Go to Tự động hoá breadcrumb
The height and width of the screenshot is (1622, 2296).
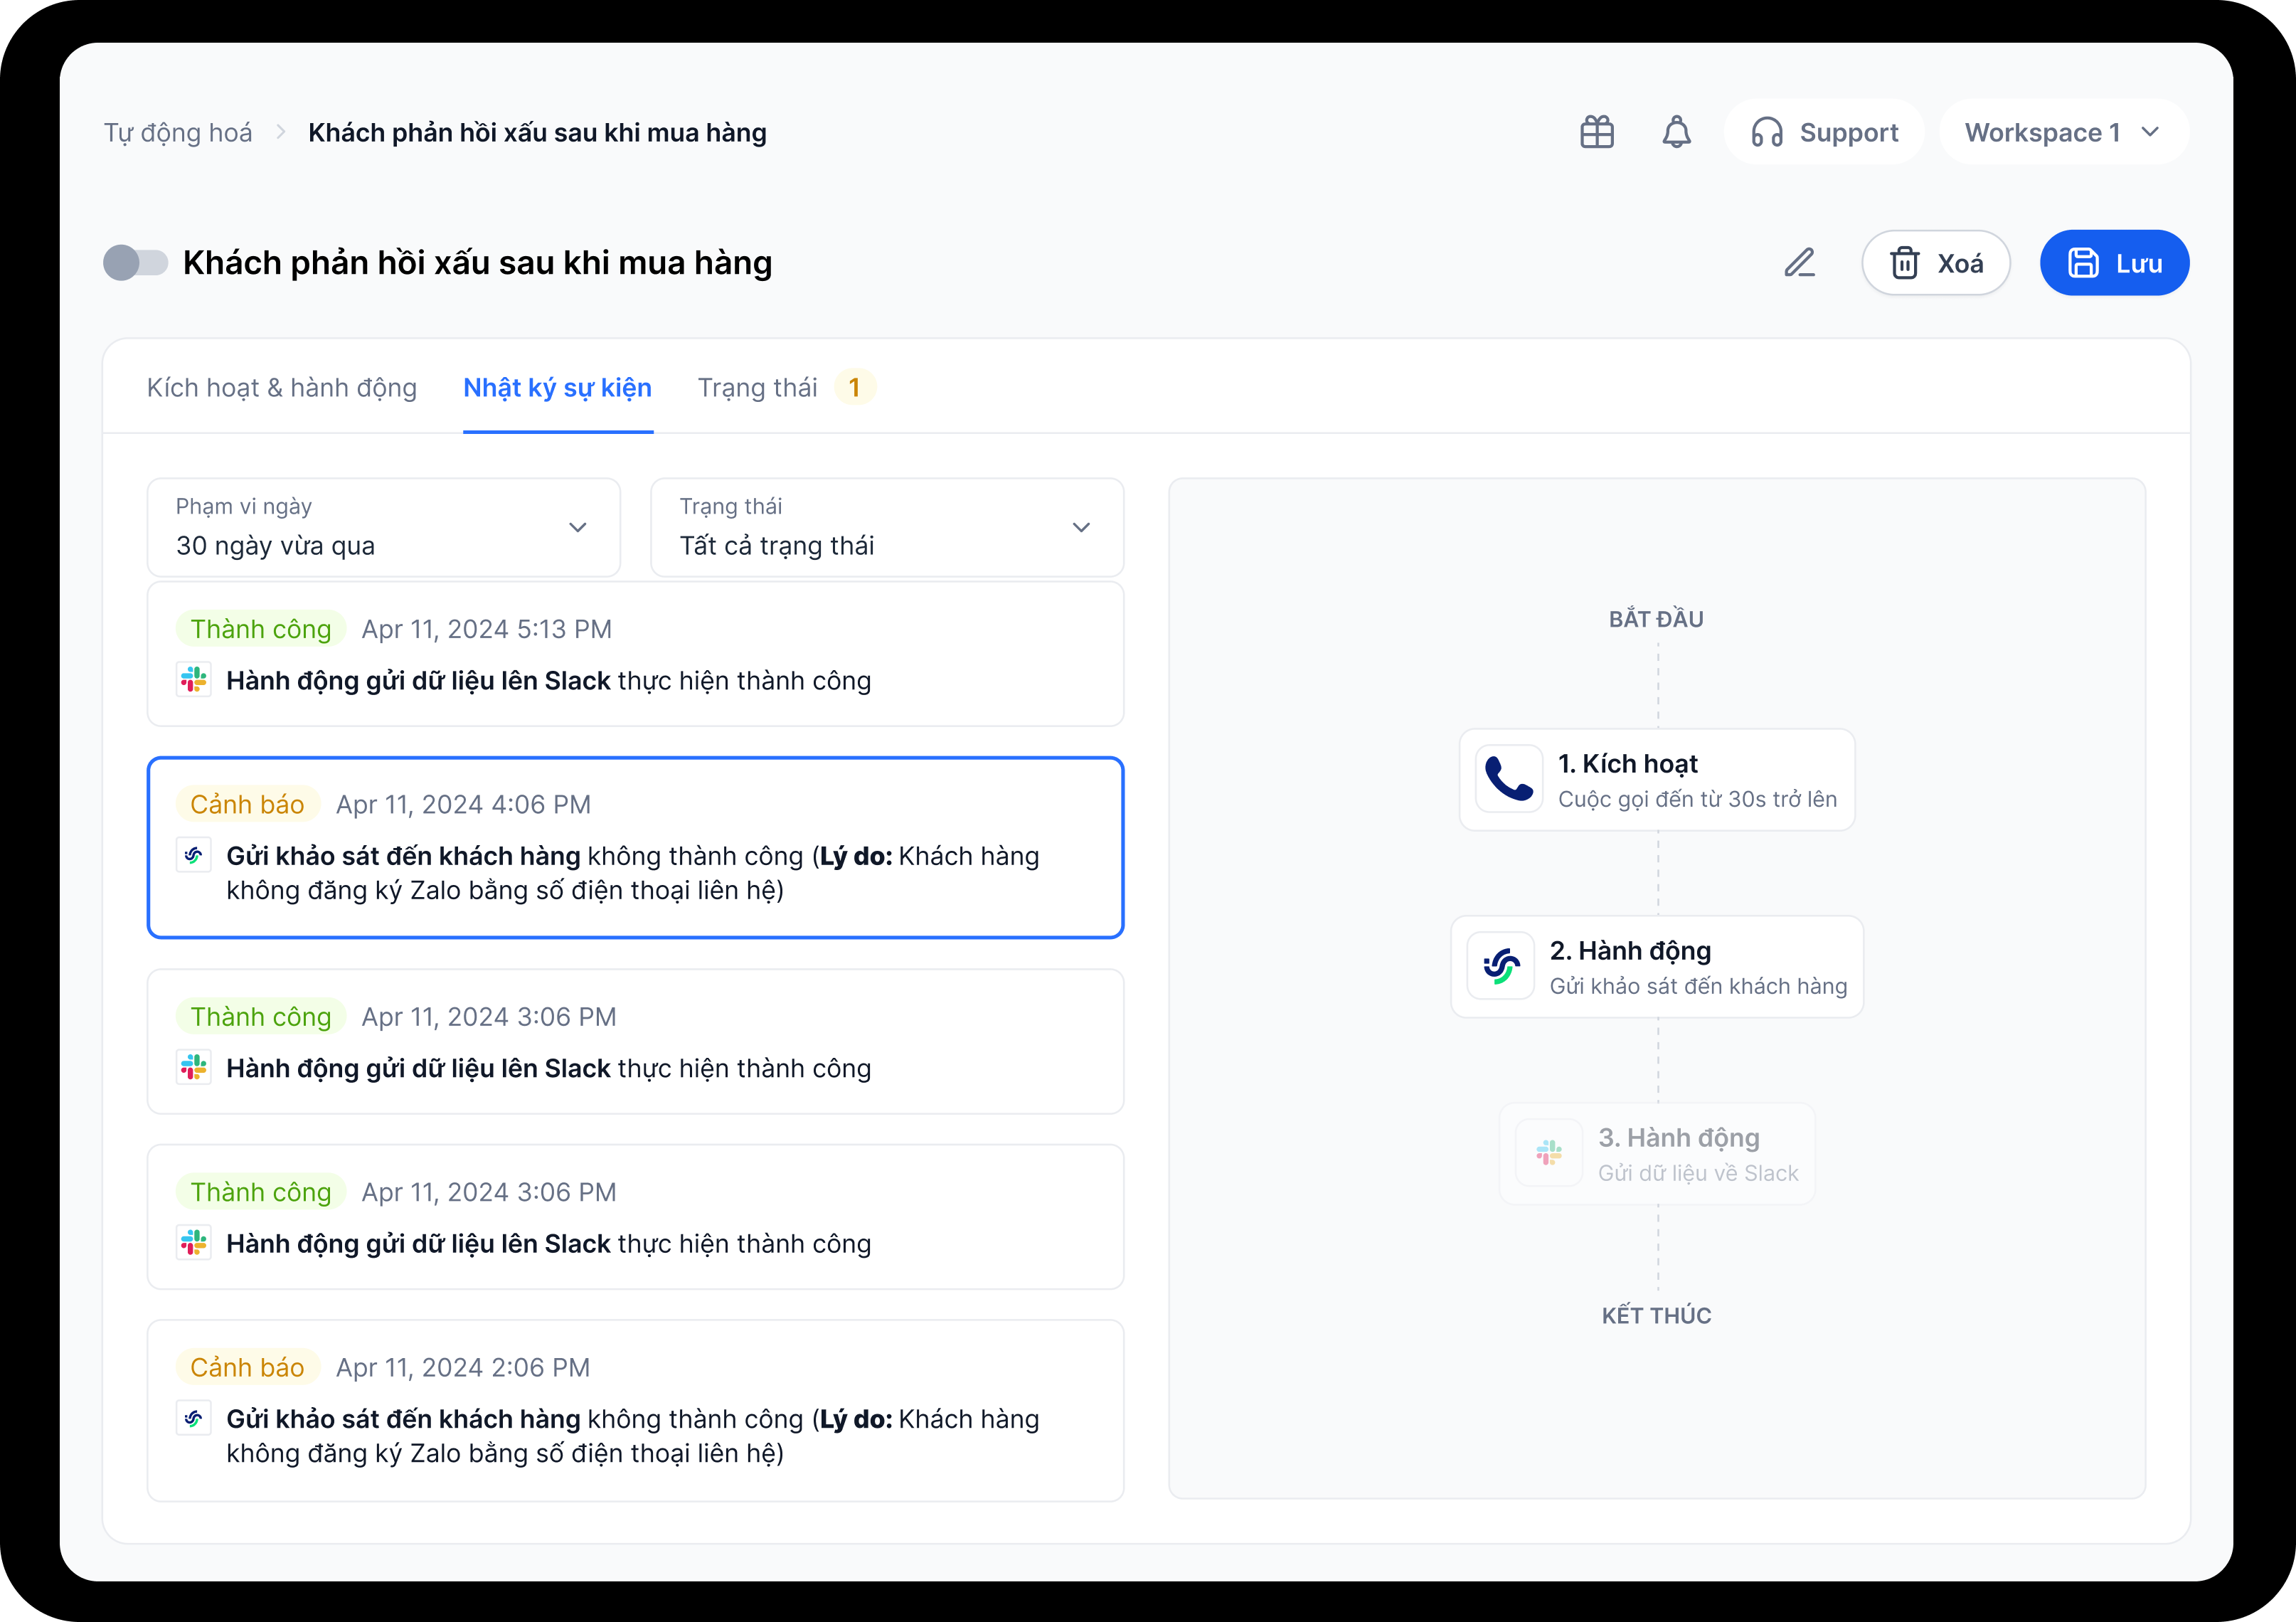178,133
